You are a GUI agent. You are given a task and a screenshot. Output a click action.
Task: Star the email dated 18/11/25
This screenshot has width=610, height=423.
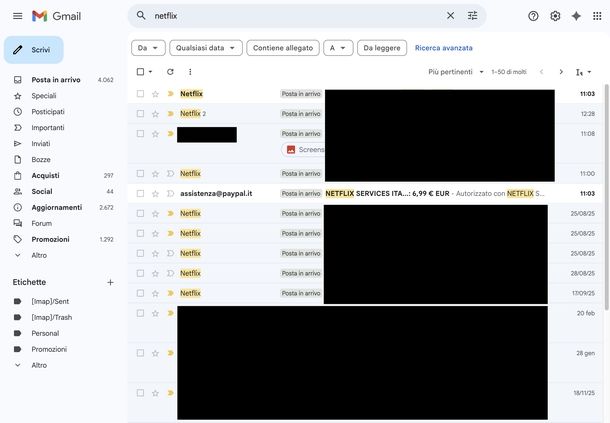coord(155,393)
